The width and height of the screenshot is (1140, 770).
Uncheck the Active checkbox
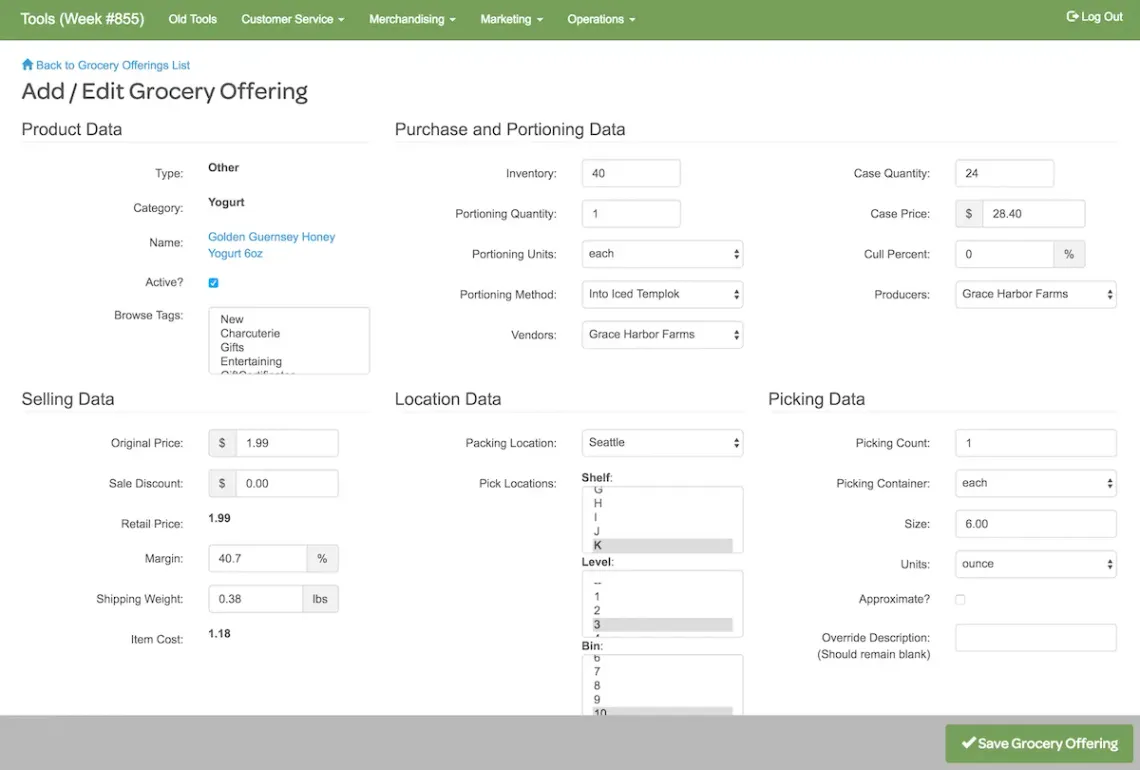pos(213,283)
